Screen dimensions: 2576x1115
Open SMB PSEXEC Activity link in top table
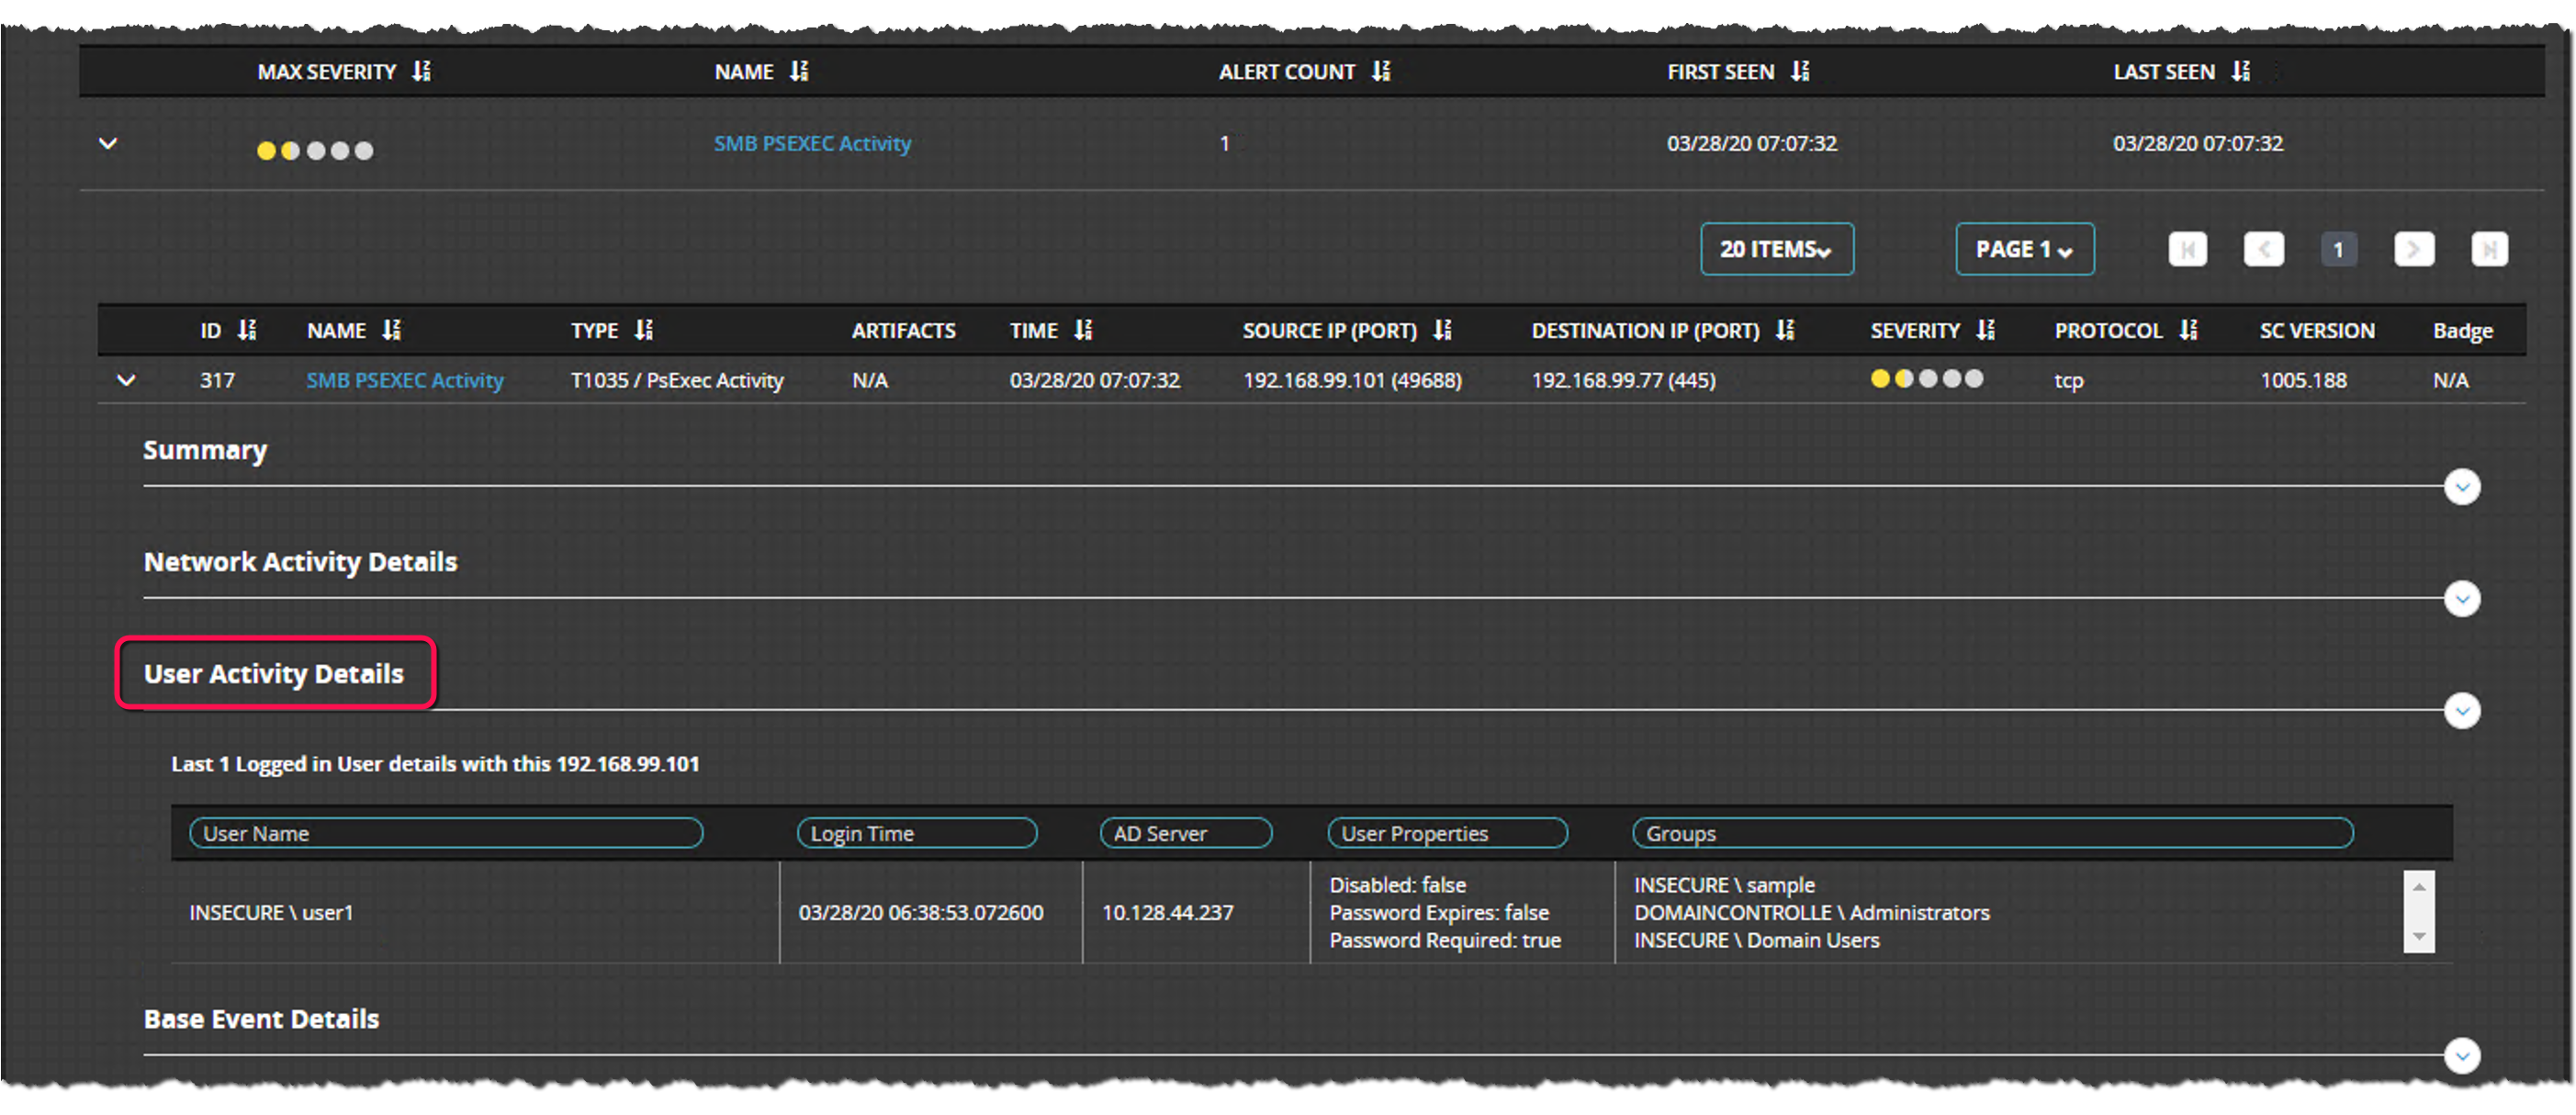click(x=812, y=143)
